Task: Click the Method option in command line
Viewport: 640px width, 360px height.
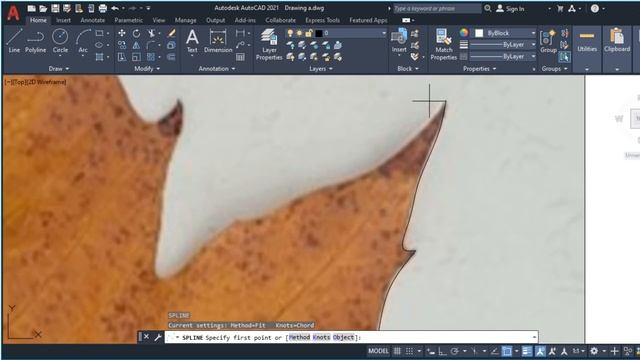Action: click(300, 337)
